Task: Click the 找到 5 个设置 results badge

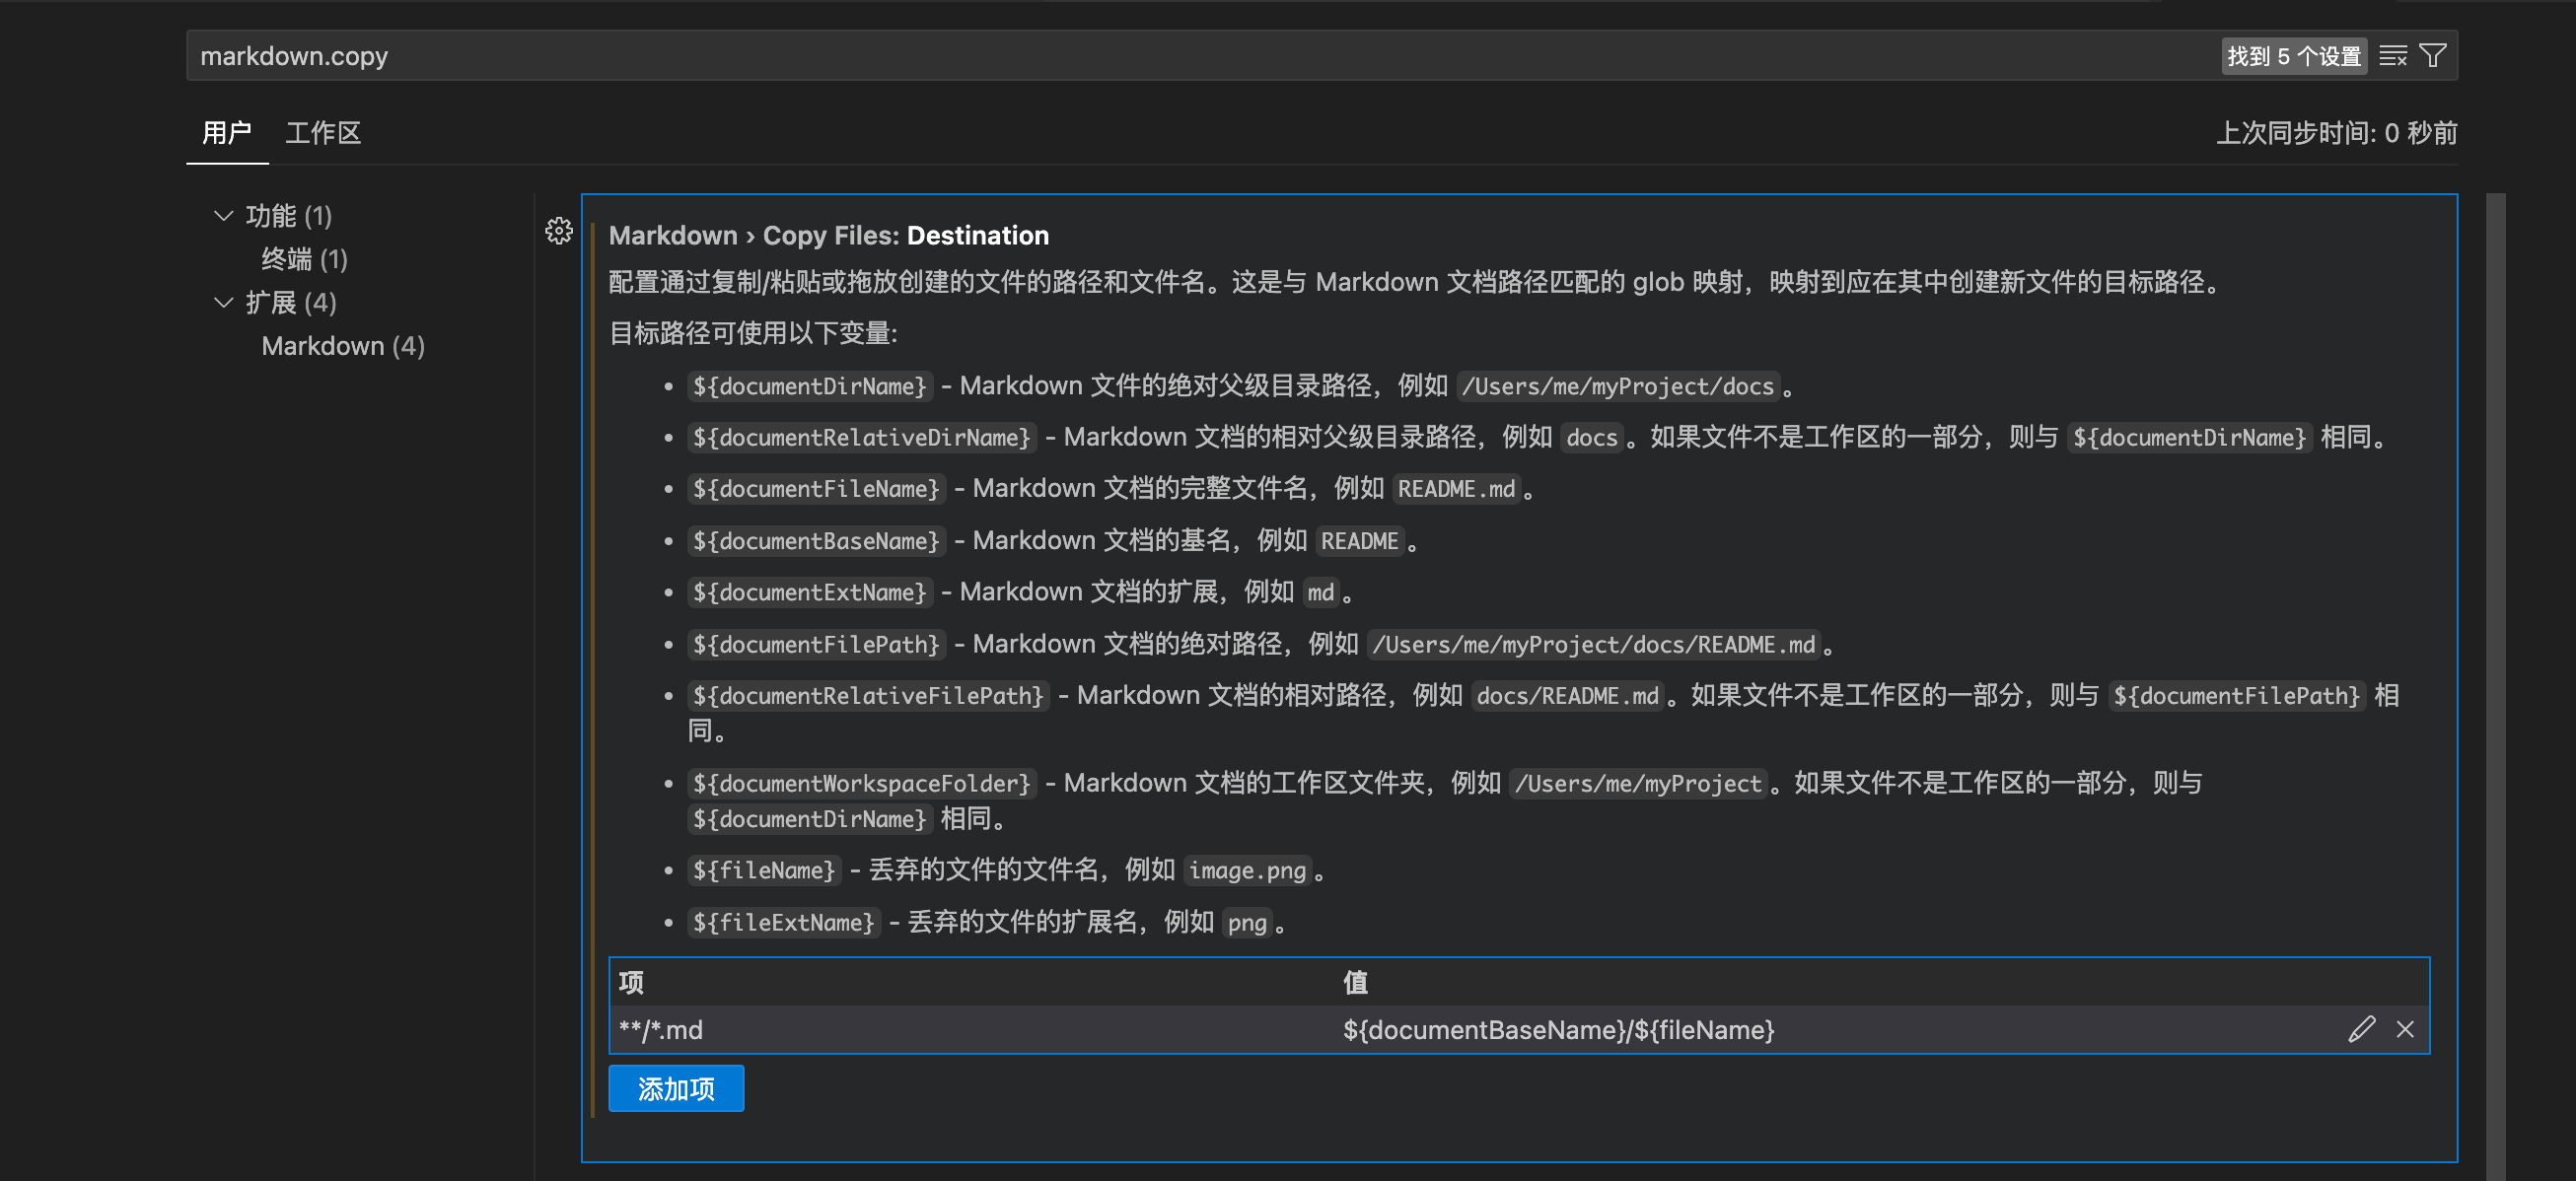Action: 2293,56
